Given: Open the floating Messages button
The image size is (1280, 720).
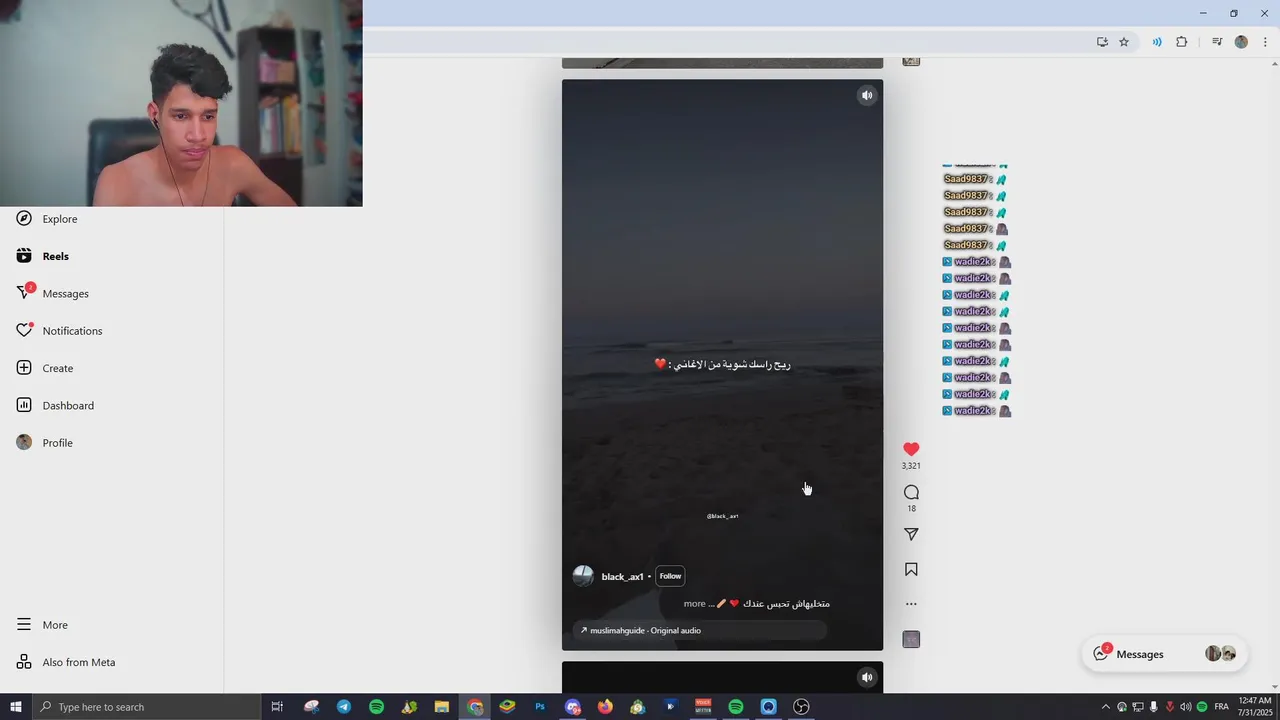Looking at the screenshot, I should [x=1164, y=654].
